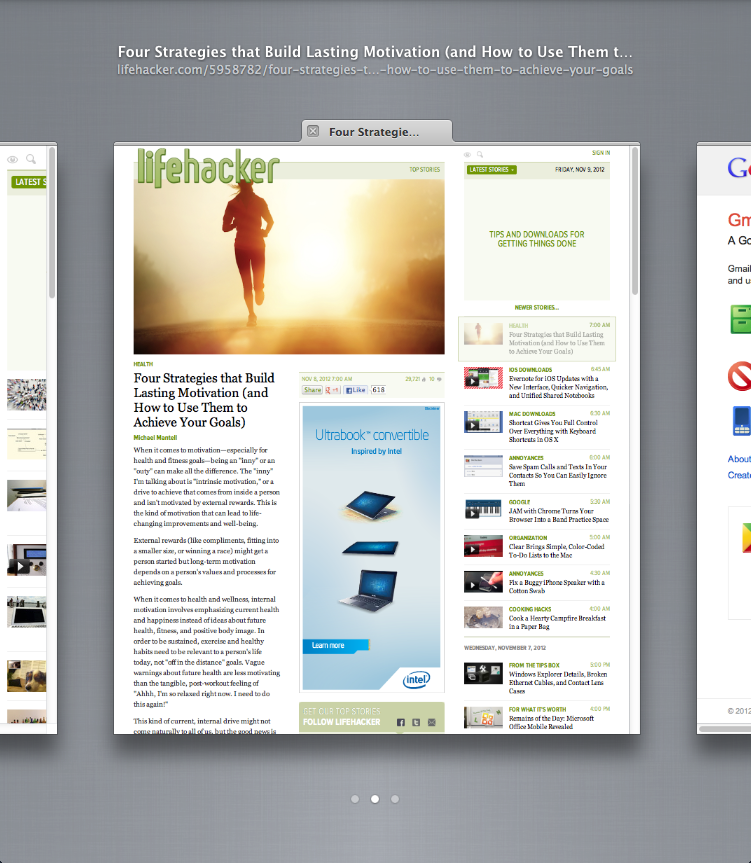The image size is (751, 863).
Task: Open the Save Spam Calls story
Action: coord(557,475)
